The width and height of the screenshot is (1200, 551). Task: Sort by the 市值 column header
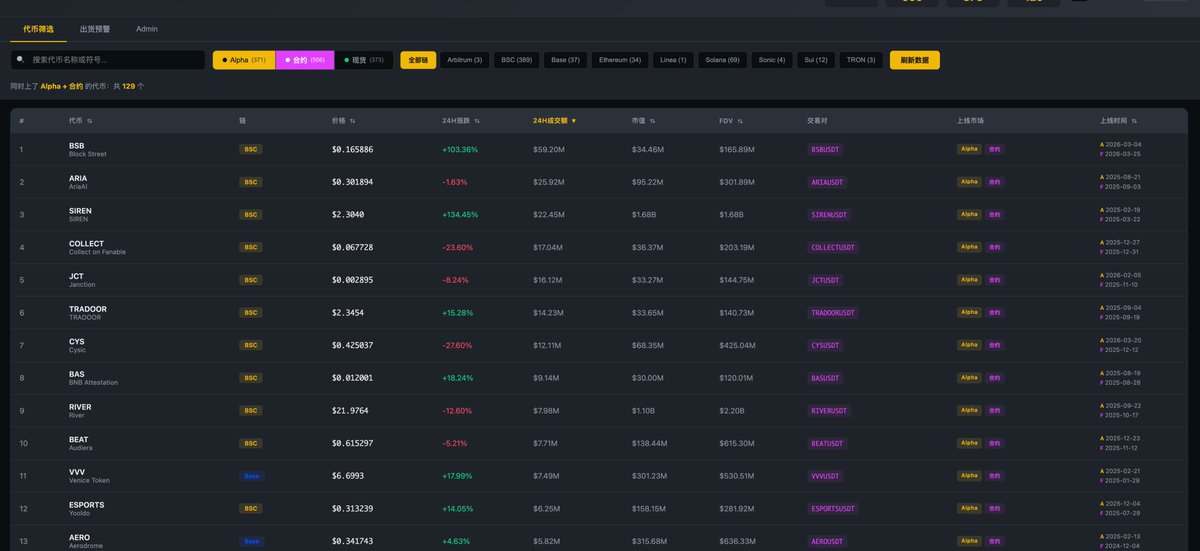(644, 120)
